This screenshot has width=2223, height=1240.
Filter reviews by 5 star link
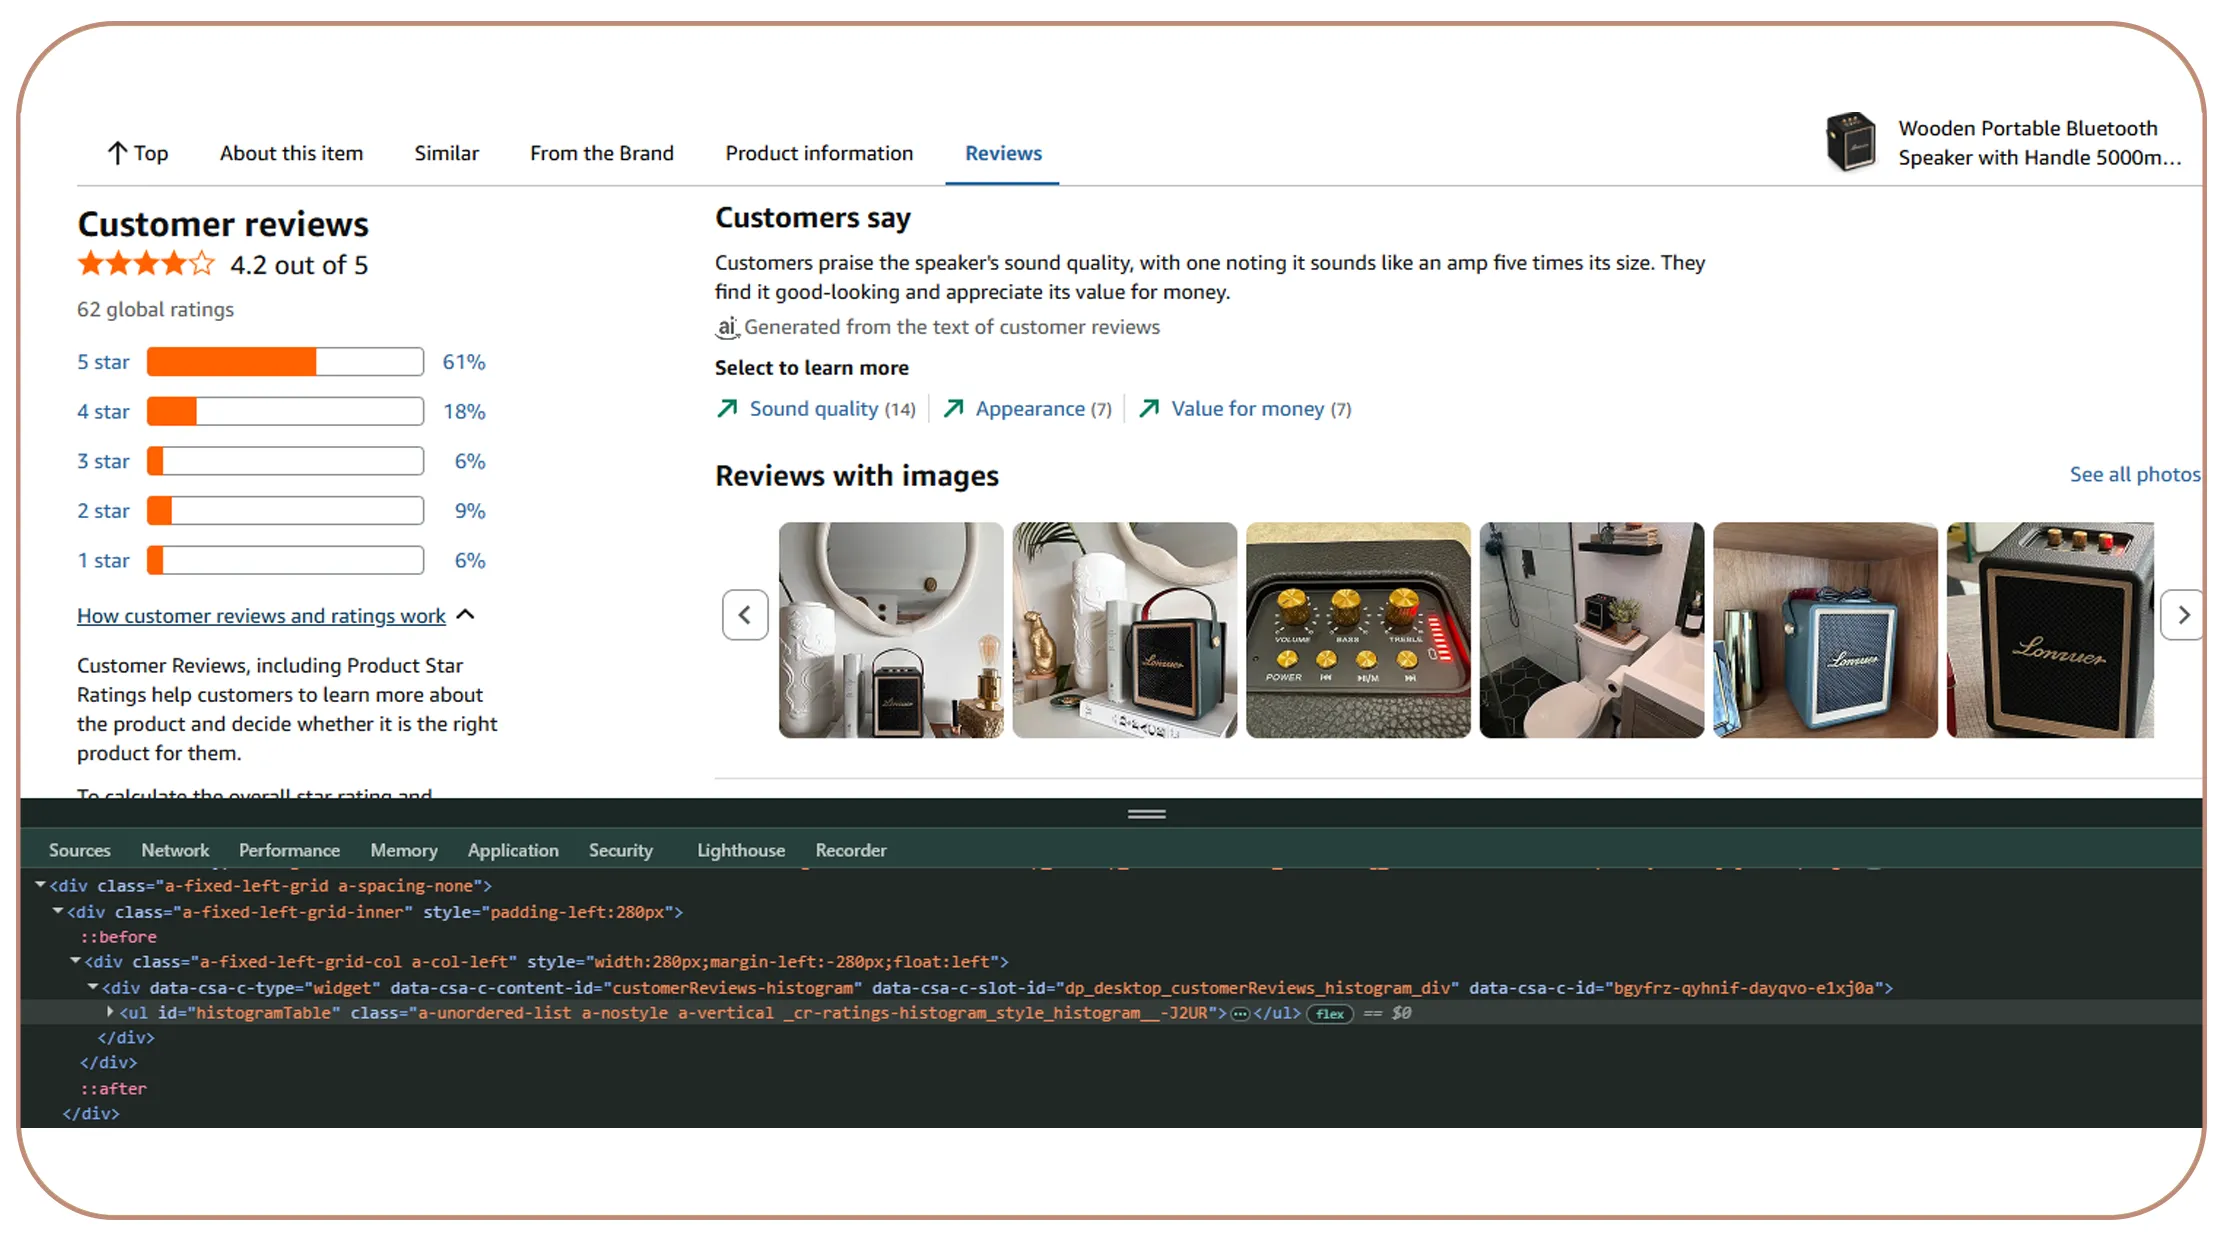(x=104, y=362)
